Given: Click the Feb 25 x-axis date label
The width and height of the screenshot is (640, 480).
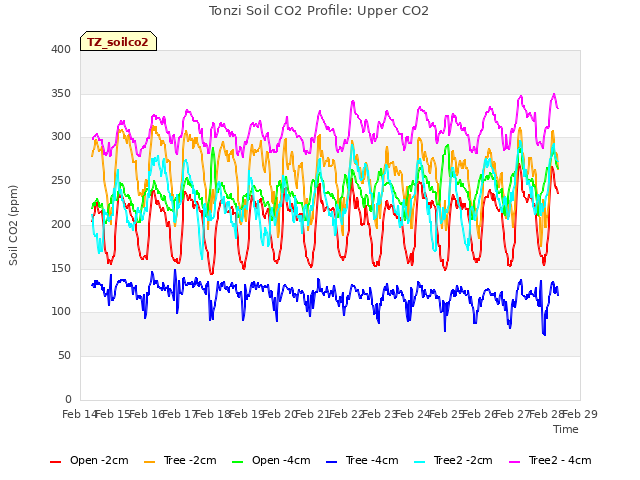Looking at the screenshot, I should pos(447,414).
